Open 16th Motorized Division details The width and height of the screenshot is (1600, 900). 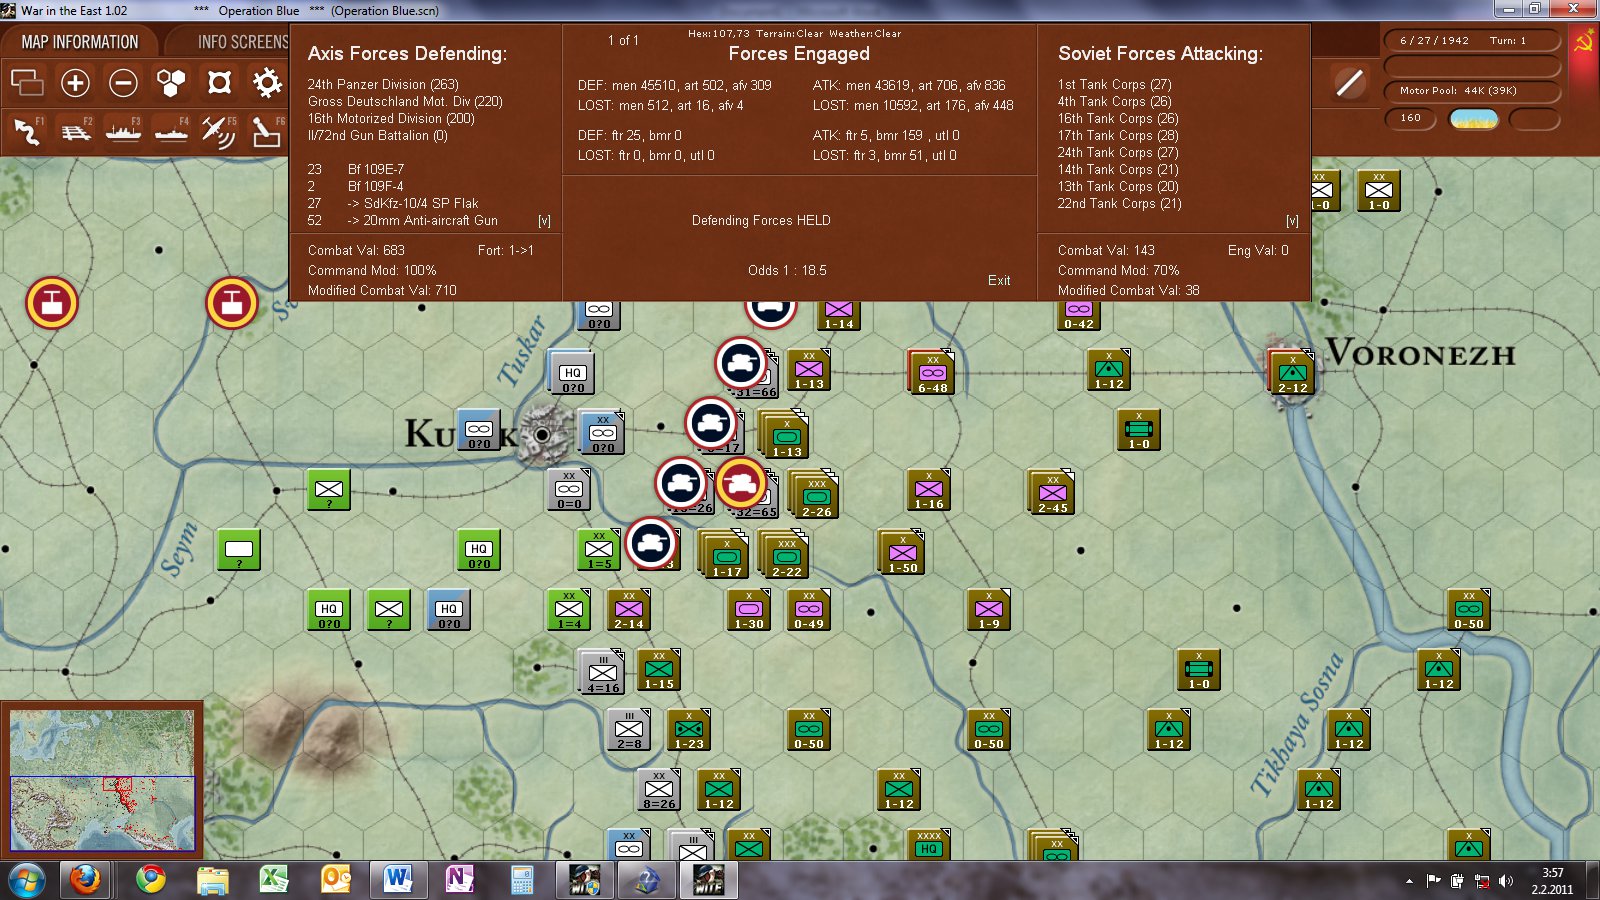391,118
